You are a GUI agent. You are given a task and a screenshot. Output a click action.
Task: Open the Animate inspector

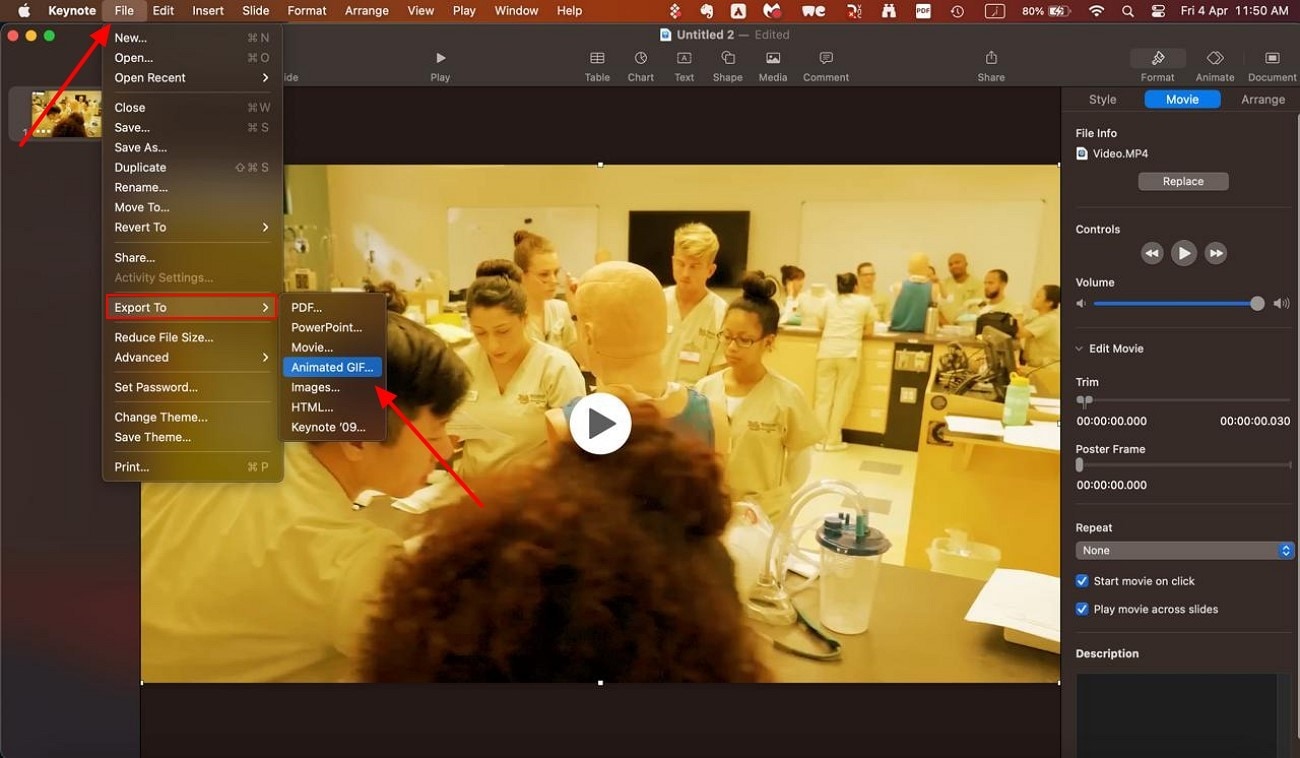tap(1215, 66)
